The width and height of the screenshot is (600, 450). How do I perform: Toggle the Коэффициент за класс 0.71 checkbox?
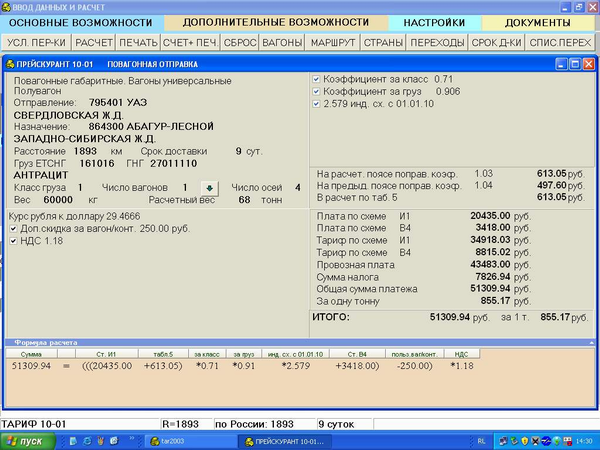(x=316, y=79)
